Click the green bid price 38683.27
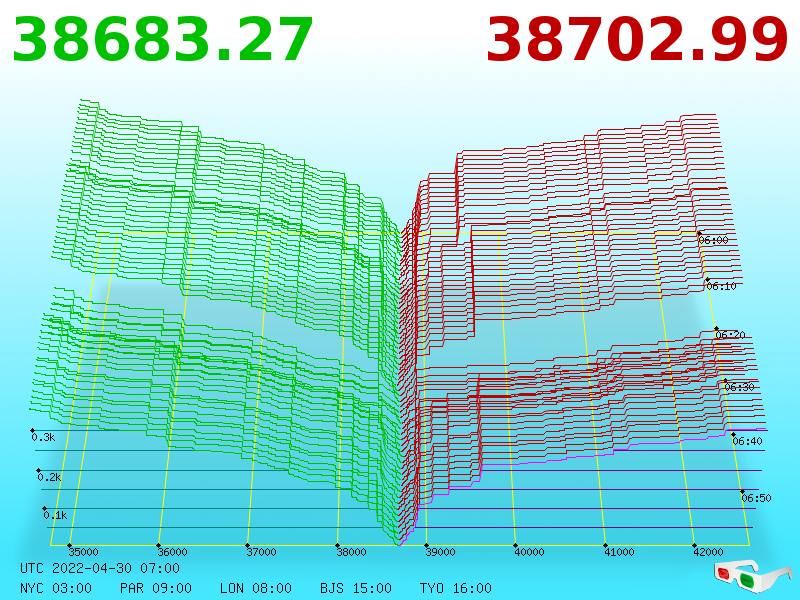The image size is (800, 600). tap(162, 40)
